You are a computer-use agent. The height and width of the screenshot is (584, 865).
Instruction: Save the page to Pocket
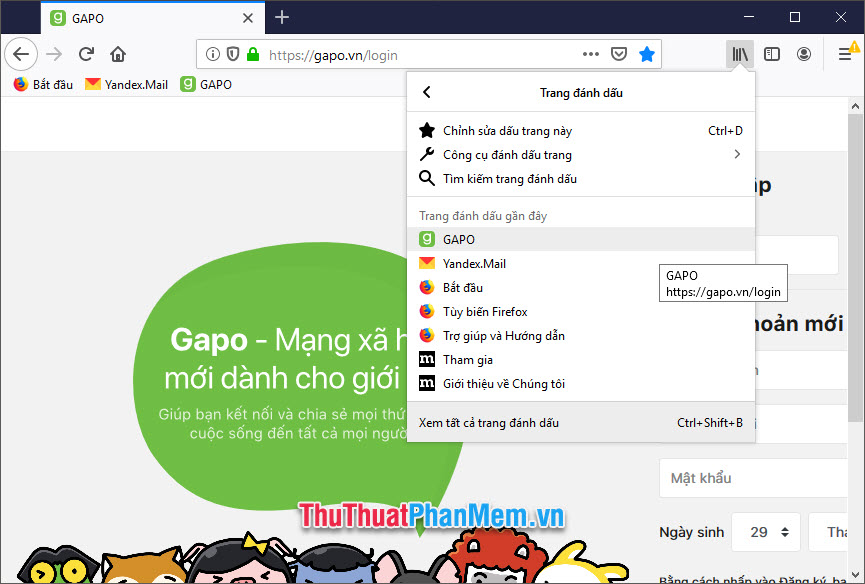[x=618, y=55]
